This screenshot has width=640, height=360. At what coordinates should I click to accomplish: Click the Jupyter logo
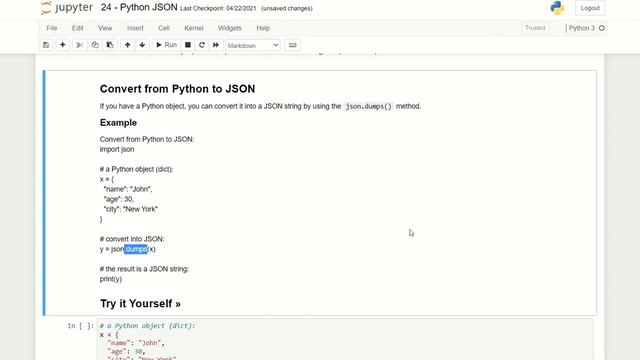[x=67, y=8]
